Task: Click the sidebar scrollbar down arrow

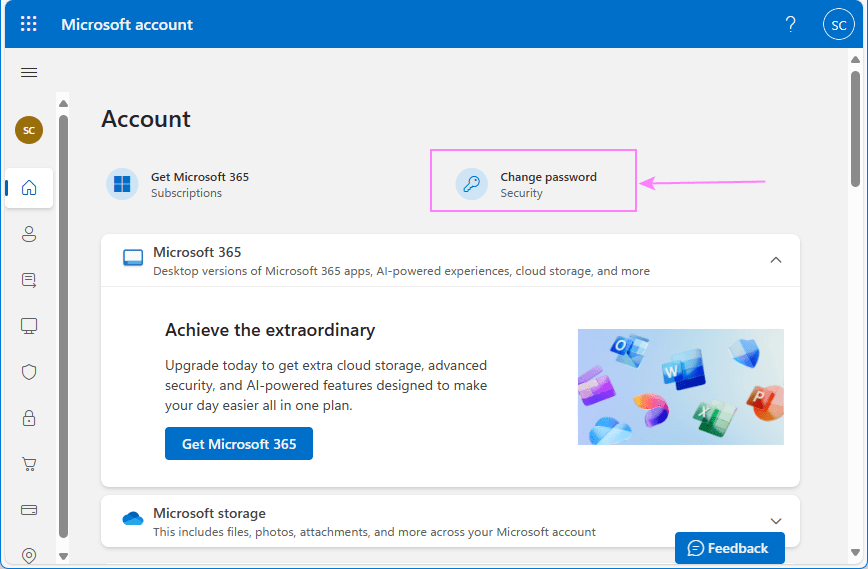Action: [x=63, y=556]
